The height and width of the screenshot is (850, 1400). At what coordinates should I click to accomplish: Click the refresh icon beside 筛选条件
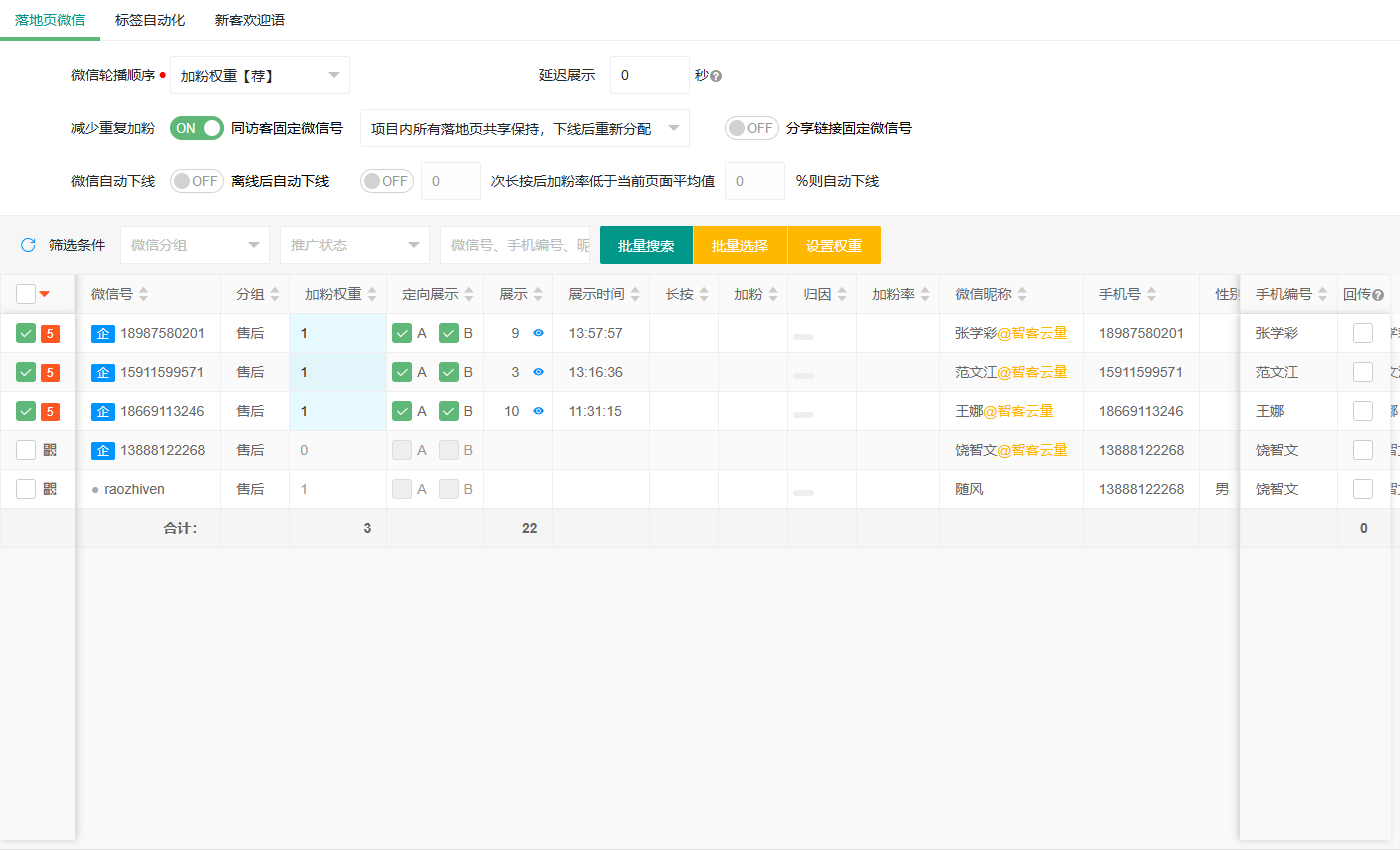click(x=28, y=245)
